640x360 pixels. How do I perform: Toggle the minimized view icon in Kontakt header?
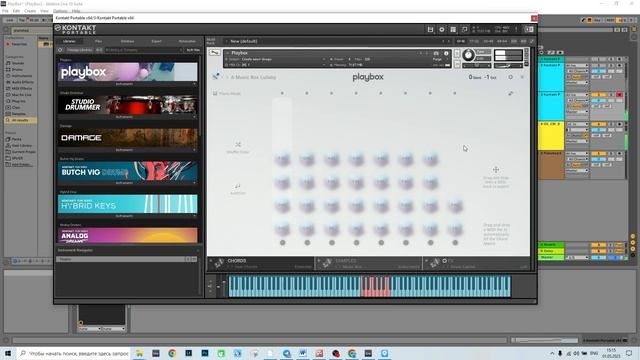point(464,29)
